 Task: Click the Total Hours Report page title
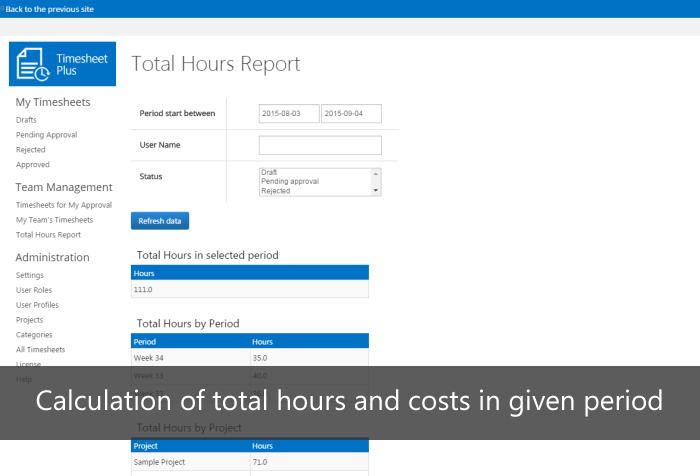[x=216, y=64]
